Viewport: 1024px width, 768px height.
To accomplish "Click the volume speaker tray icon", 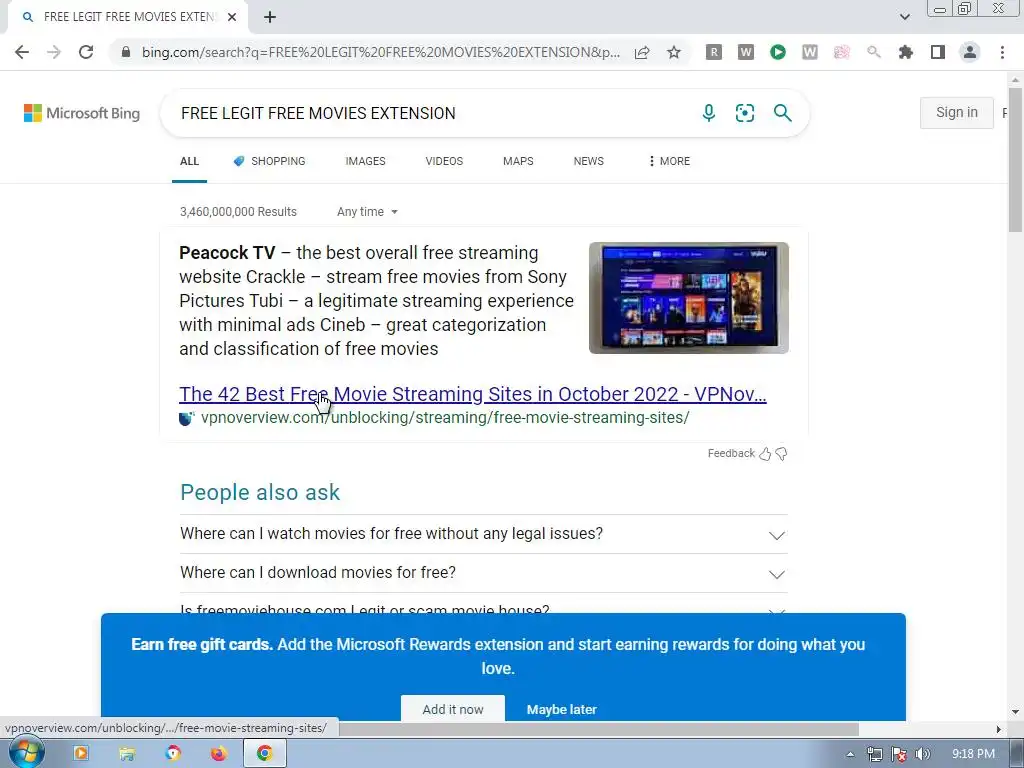I will tap(922, 754).
